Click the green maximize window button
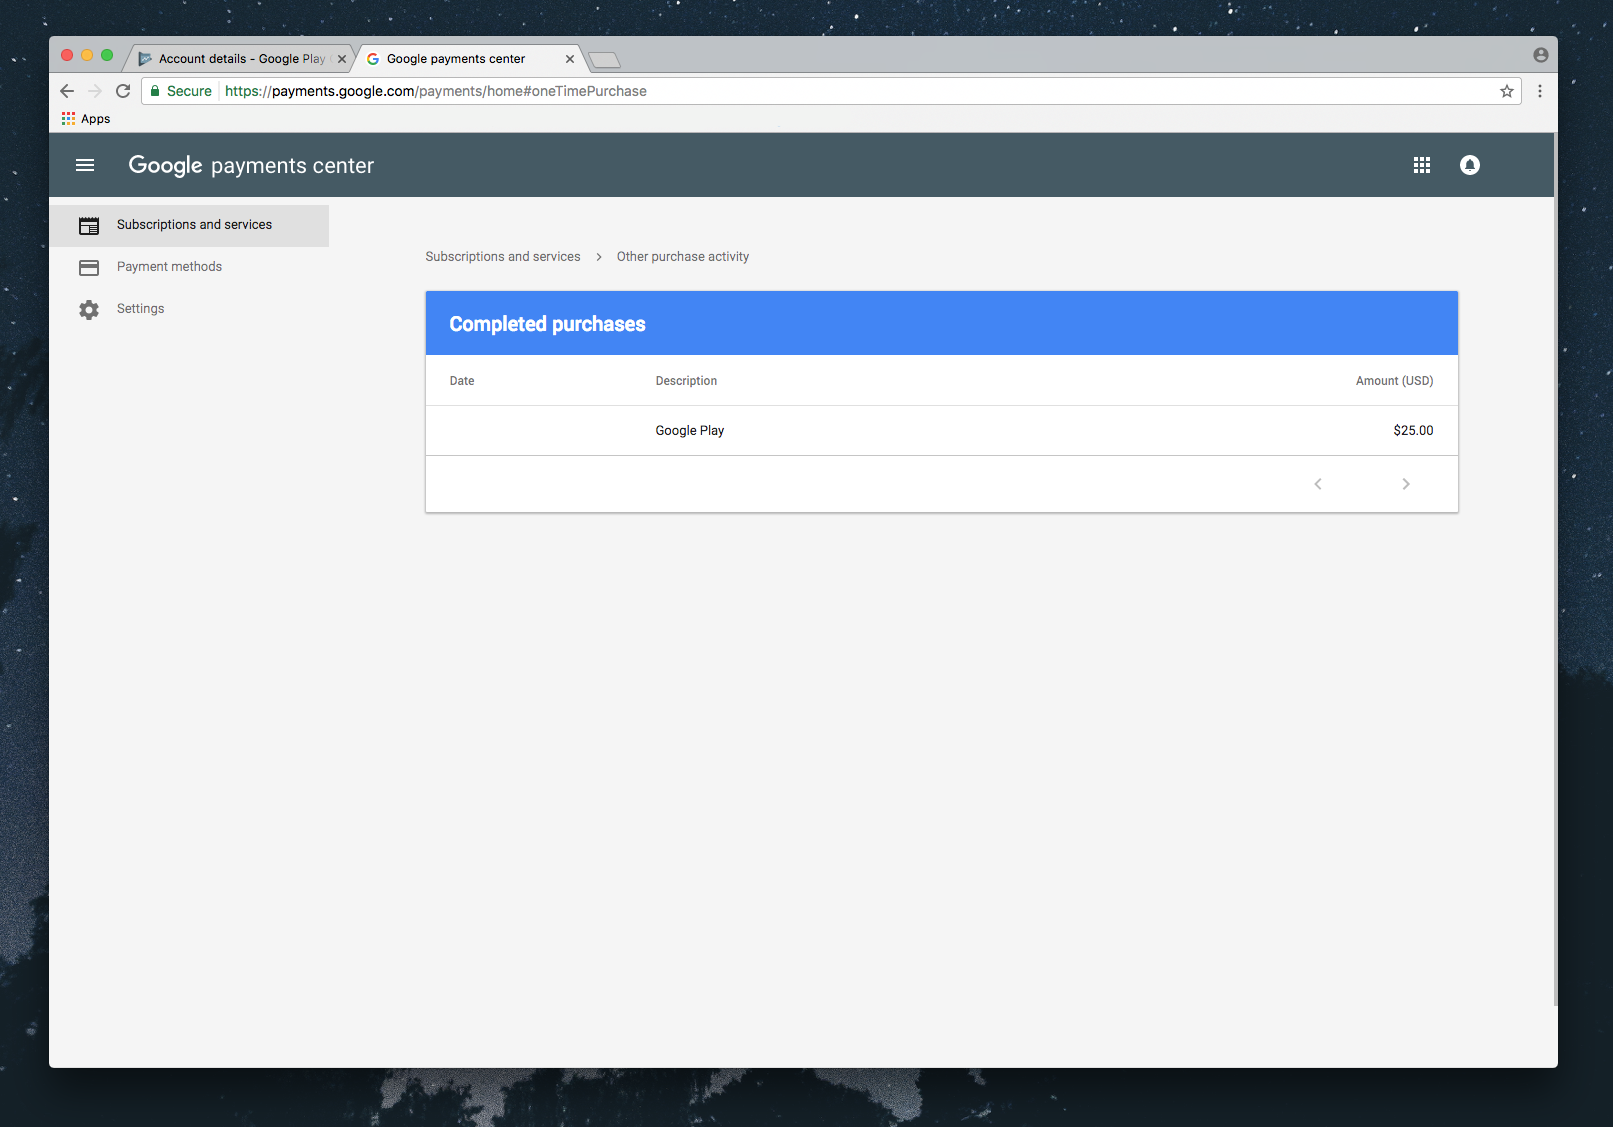 point(107,55)
